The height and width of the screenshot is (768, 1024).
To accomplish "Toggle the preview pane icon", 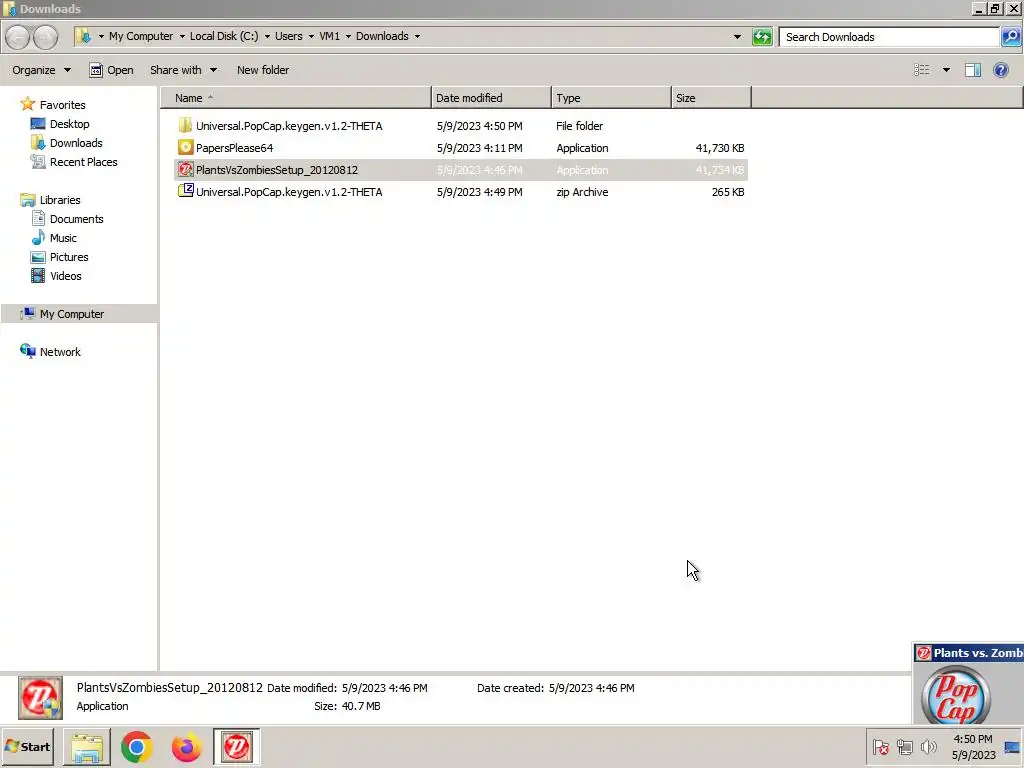I will tap(972, 70).
